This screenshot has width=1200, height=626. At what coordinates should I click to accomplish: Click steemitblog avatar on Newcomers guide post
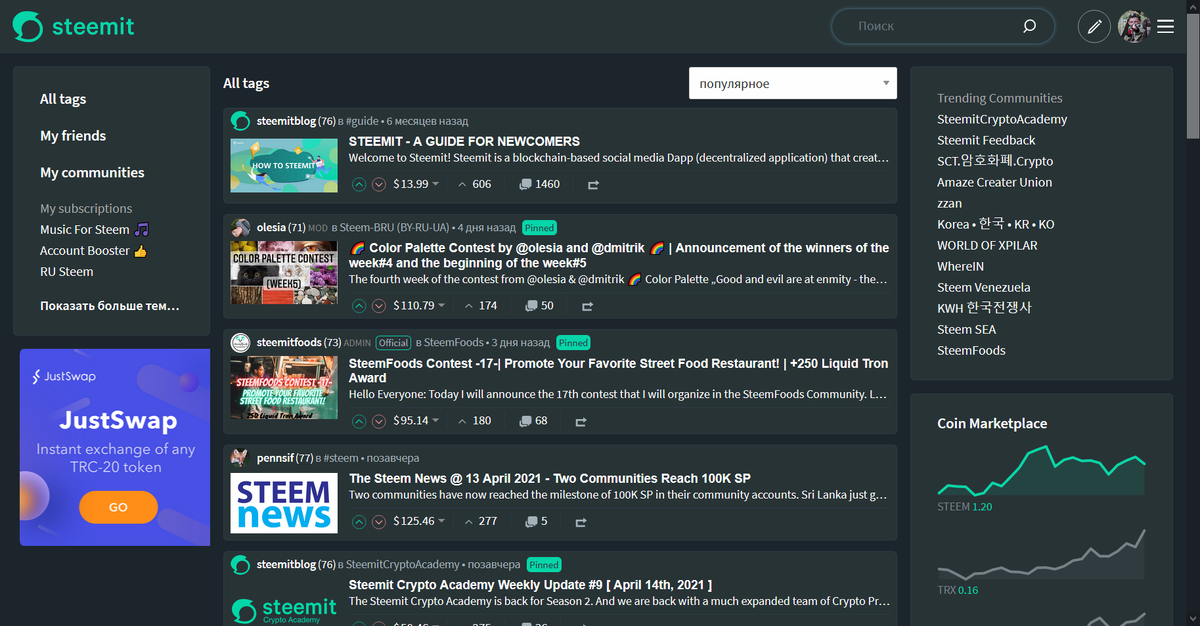(x=240, y=121)
